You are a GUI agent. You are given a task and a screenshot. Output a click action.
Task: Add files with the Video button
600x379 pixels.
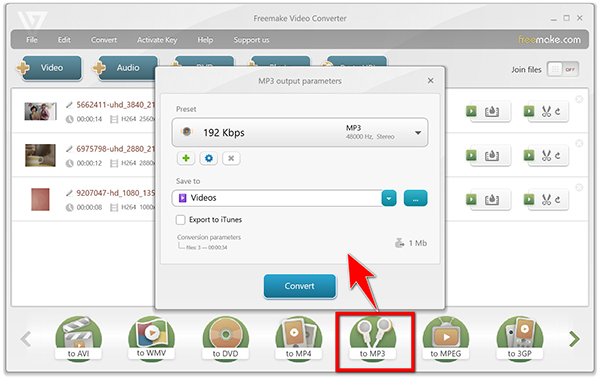click(x=49, y=68)
